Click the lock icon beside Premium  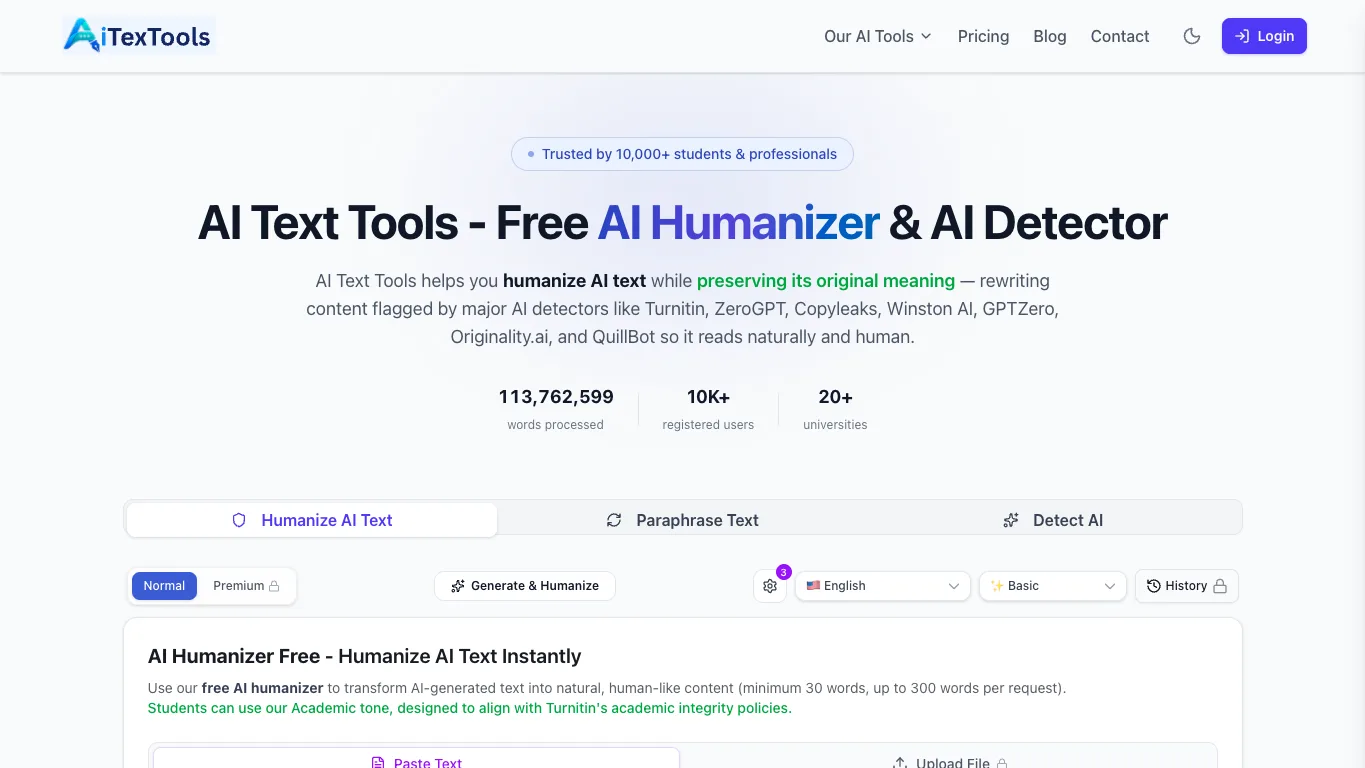pyautogui.click(x=274, y=586)
